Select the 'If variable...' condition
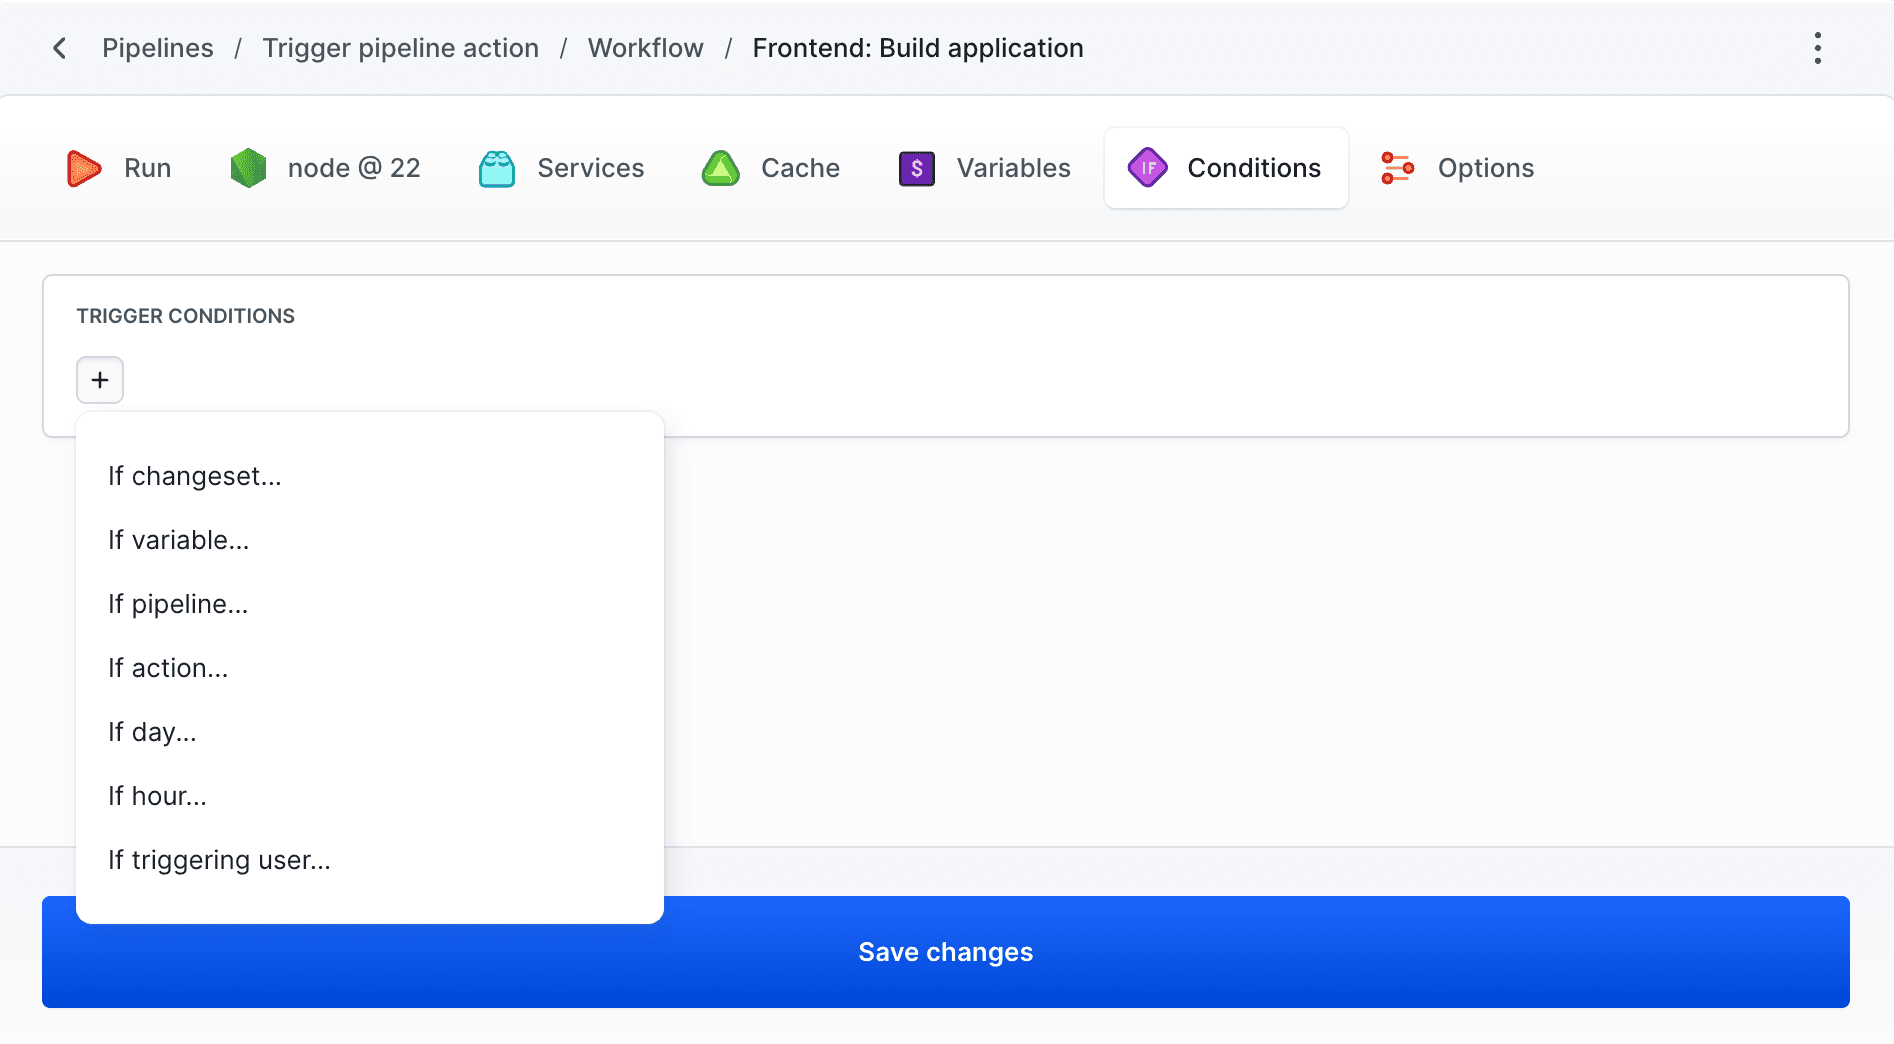 point(179,540)
